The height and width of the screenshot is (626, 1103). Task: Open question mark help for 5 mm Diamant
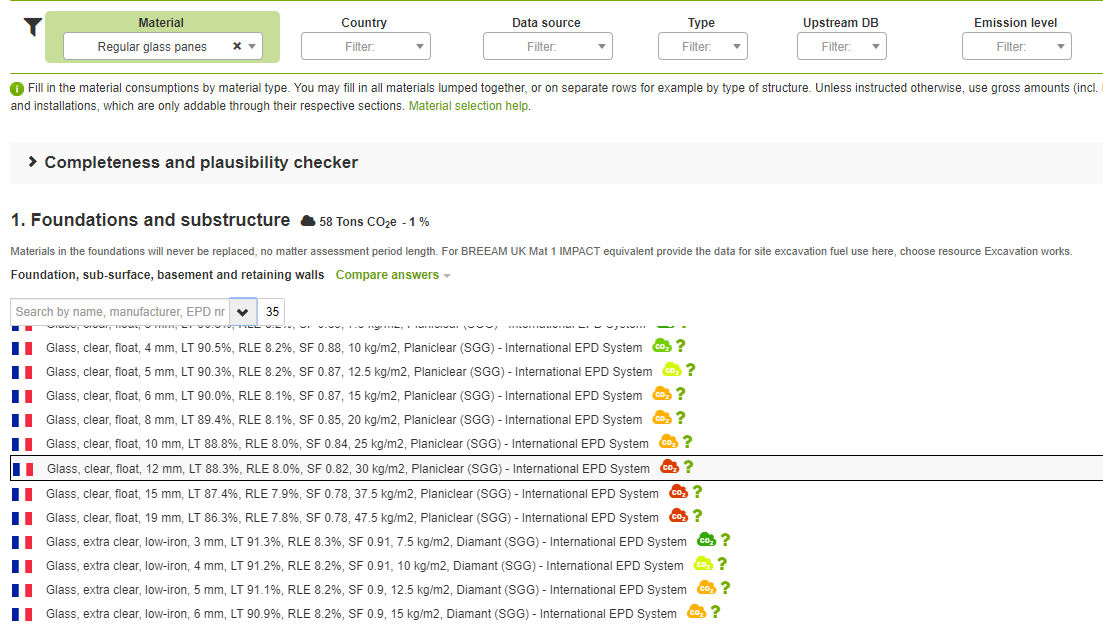(x=725, y=587)
